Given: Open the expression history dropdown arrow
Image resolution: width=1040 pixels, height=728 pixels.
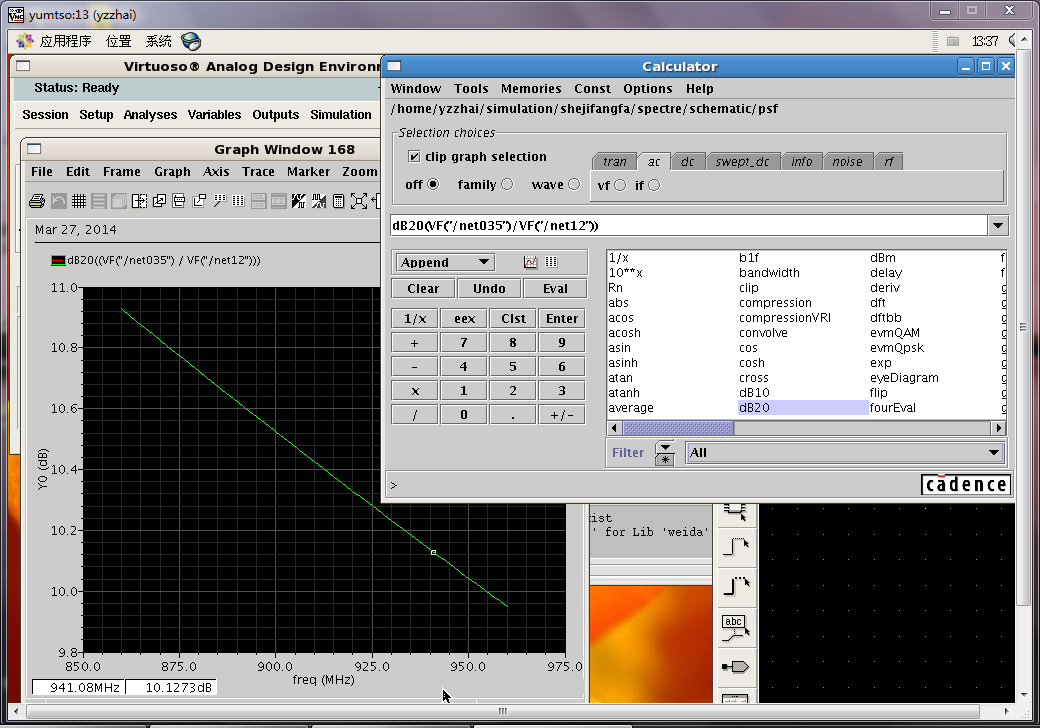Looking at the screenshot, I should pos(997,226).
